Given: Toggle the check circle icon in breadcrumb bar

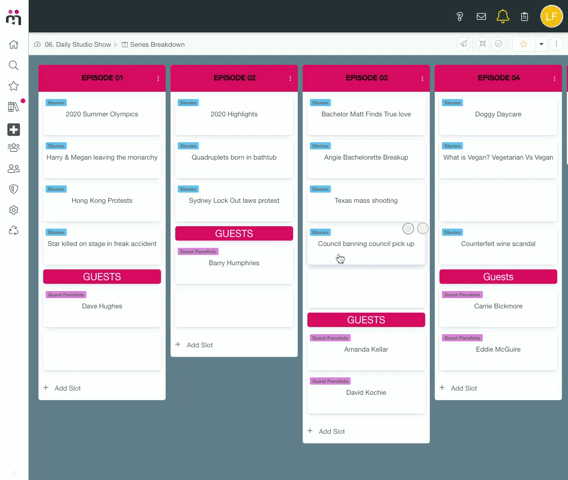Looking at the screenshot, I should coord(498,44).
